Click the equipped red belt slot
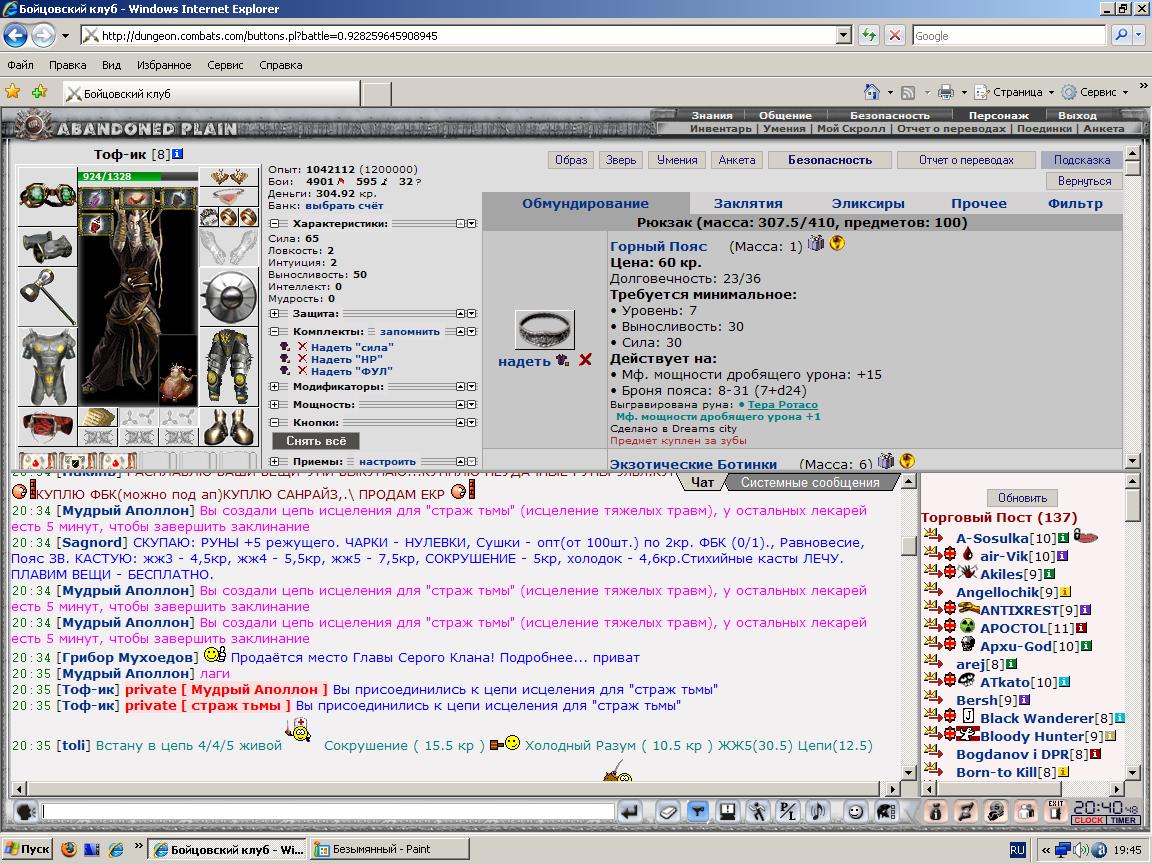The width and height of the screenshot is (1152, 864). 47,425
